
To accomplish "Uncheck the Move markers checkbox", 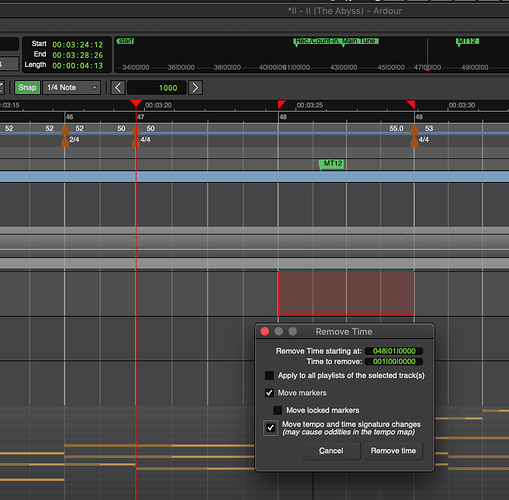I will (269, 393).
